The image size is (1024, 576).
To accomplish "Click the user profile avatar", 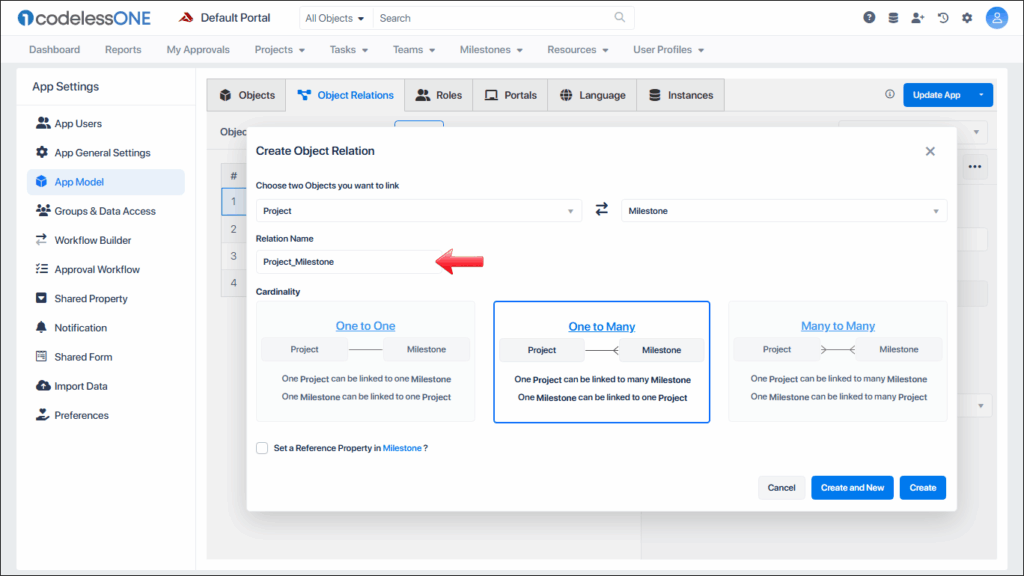I will [x=996, y=18].
